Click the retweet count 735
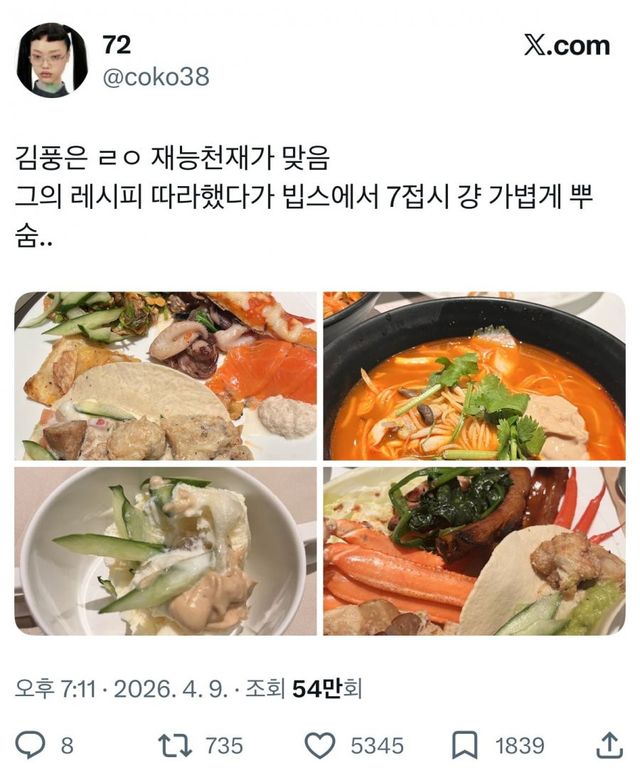The width and height of the screenshot is (640, 782). [224, 746]
